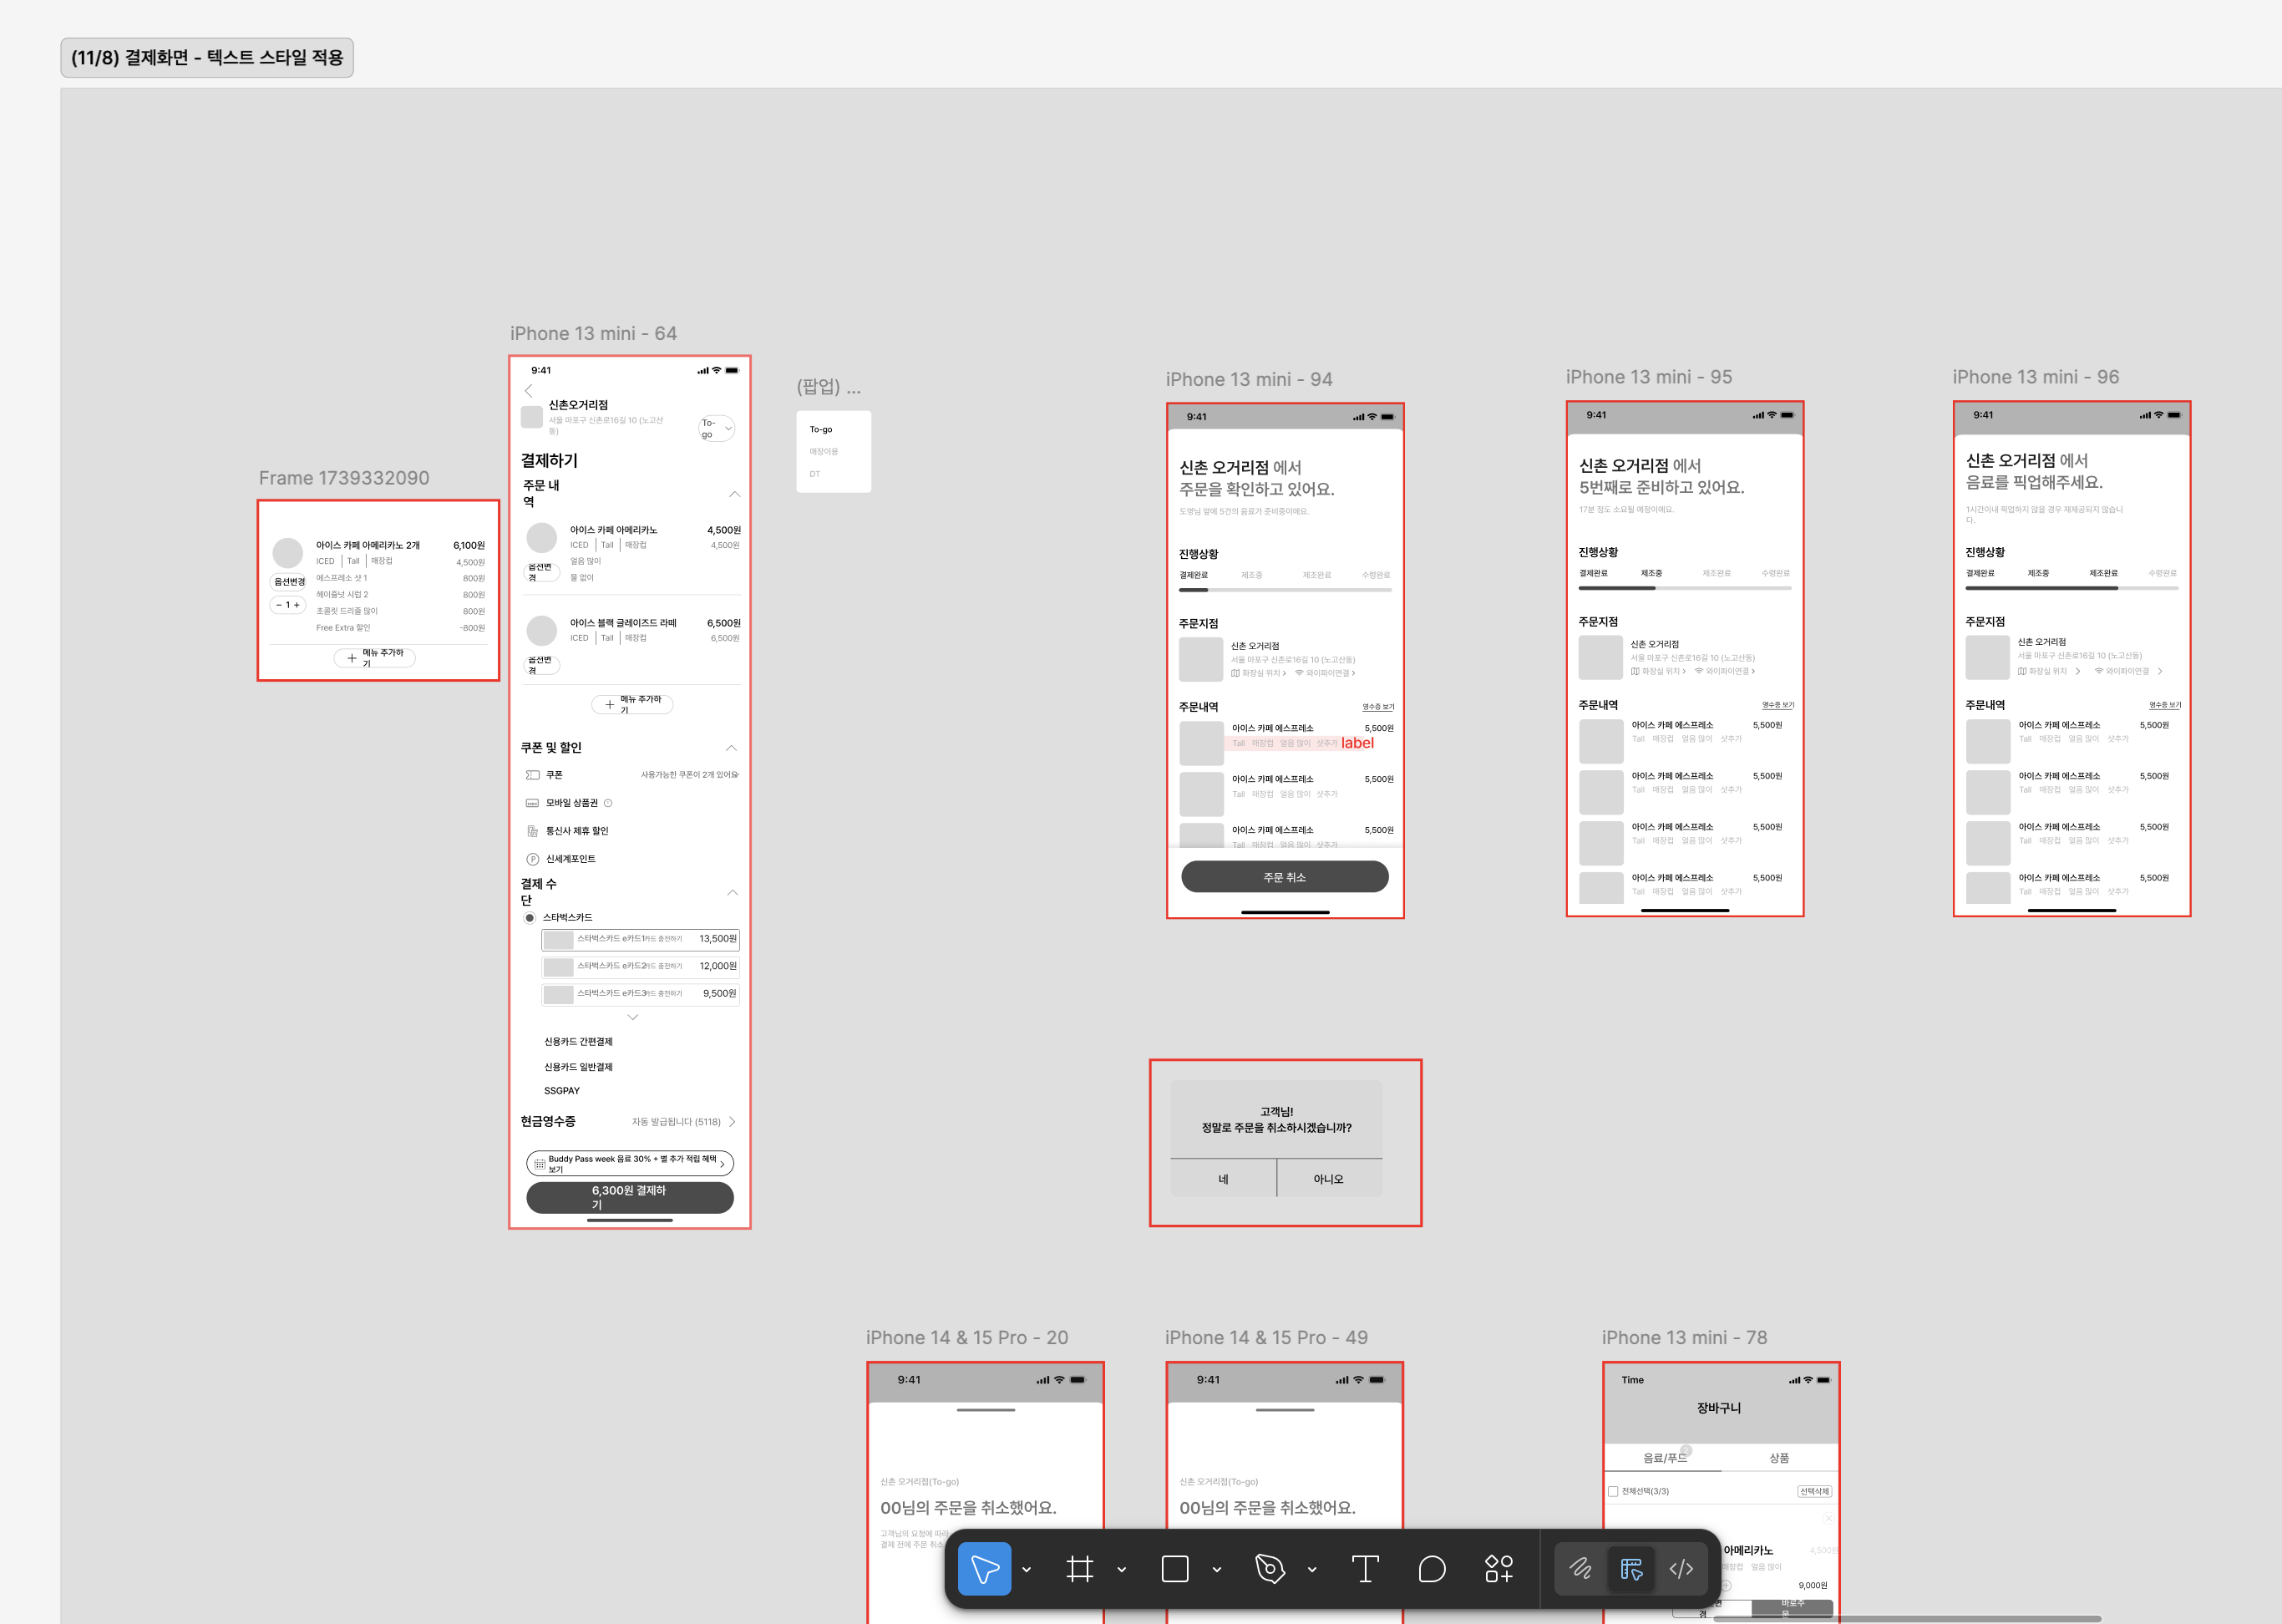
Task: Select the 음료/푸드 tab
Action: tap(1664, 1458)
